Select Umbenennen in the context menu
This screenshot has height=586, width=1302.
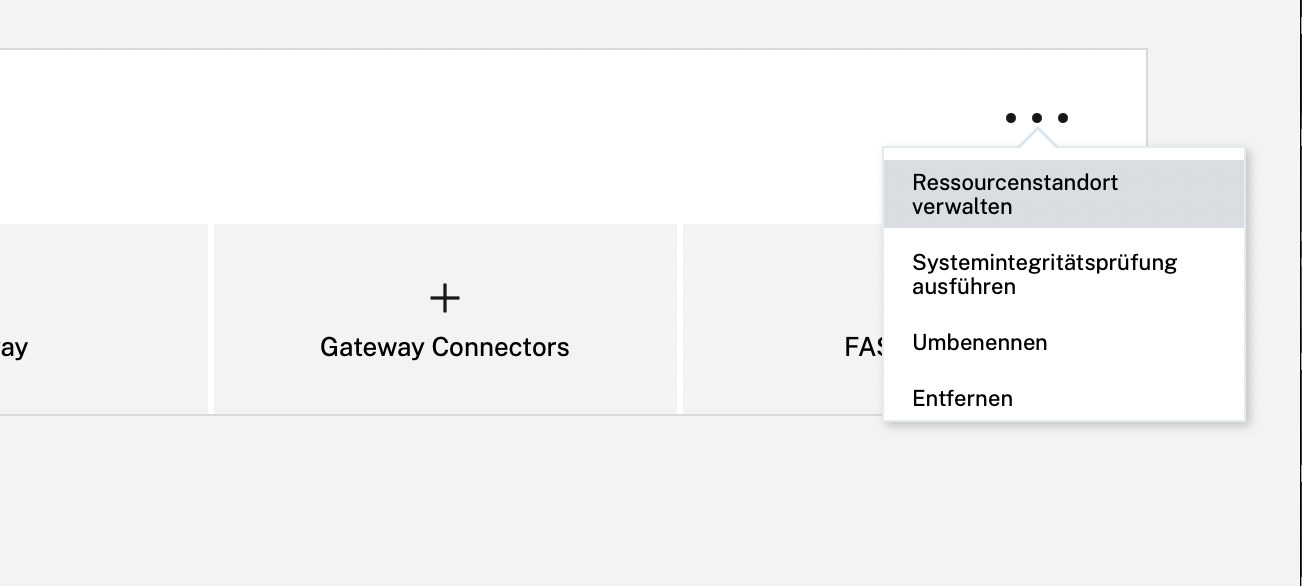(x=1064, y=342)
